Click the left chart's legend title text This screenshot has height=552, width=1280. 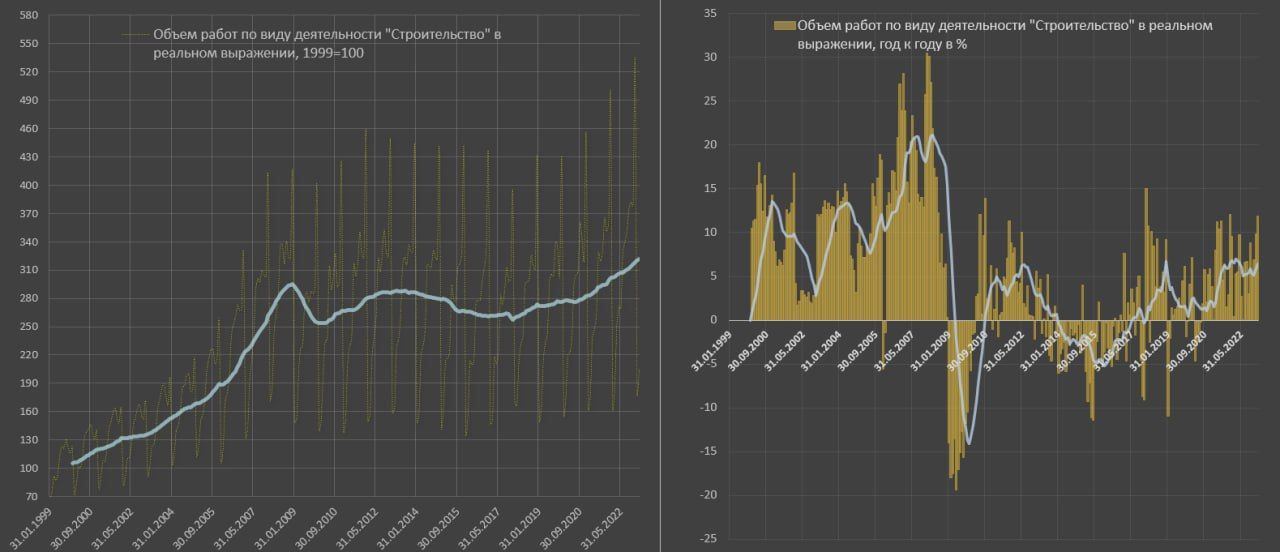(x=325, y=43)
